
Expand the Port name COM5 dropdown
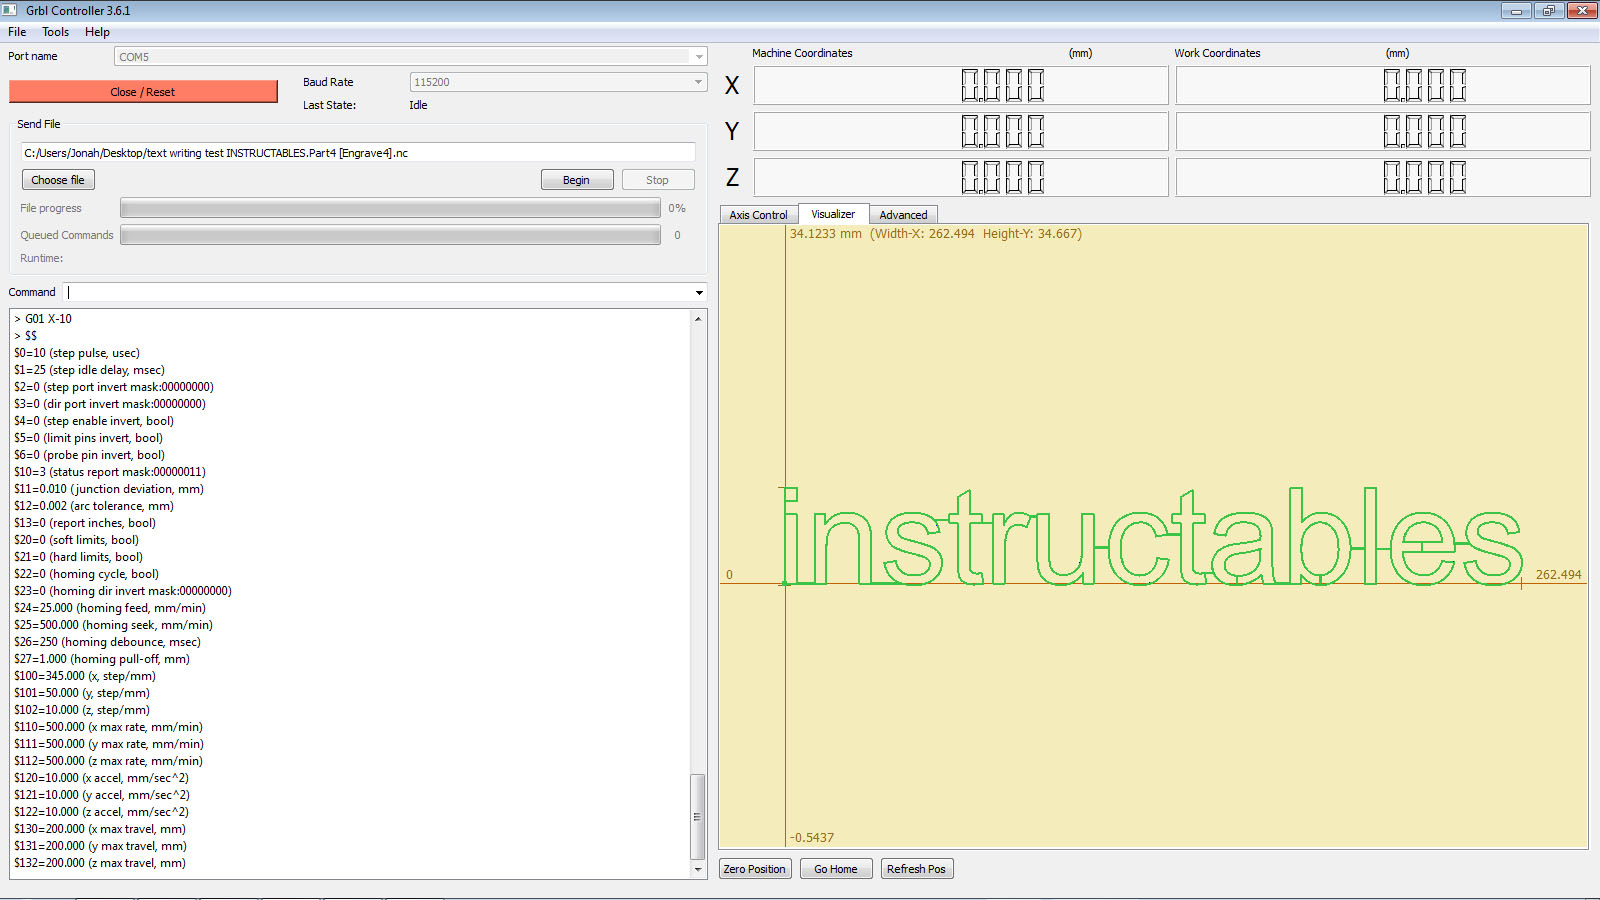410,57
